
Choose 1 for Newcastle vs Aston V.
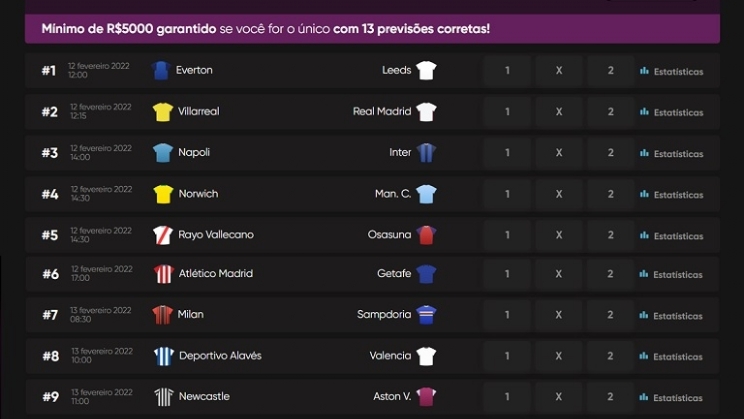[x=507, y=396]
